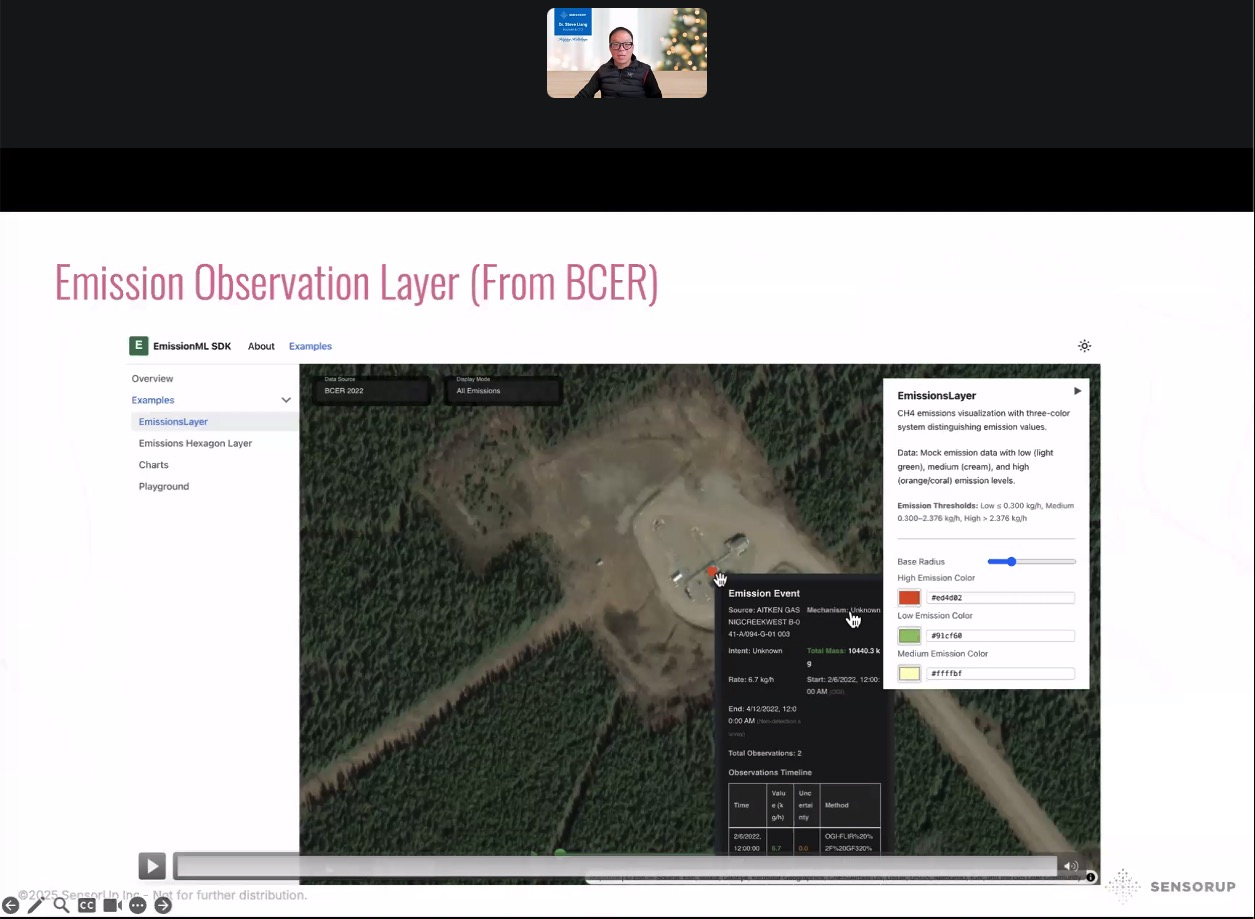This screenshot has width=1255, height=919.
Task: Open the Display Mode All Emissions dropdown
Action: 503,390
